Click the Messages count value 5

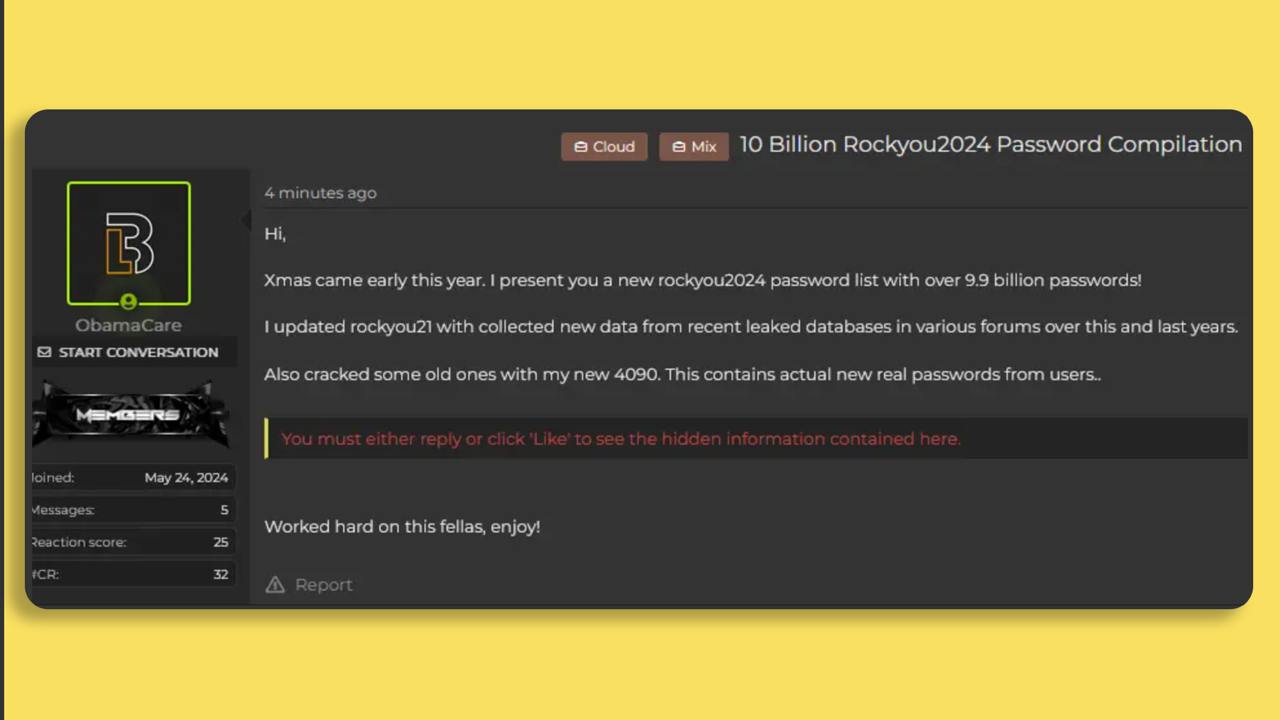(x=224, y=510)
